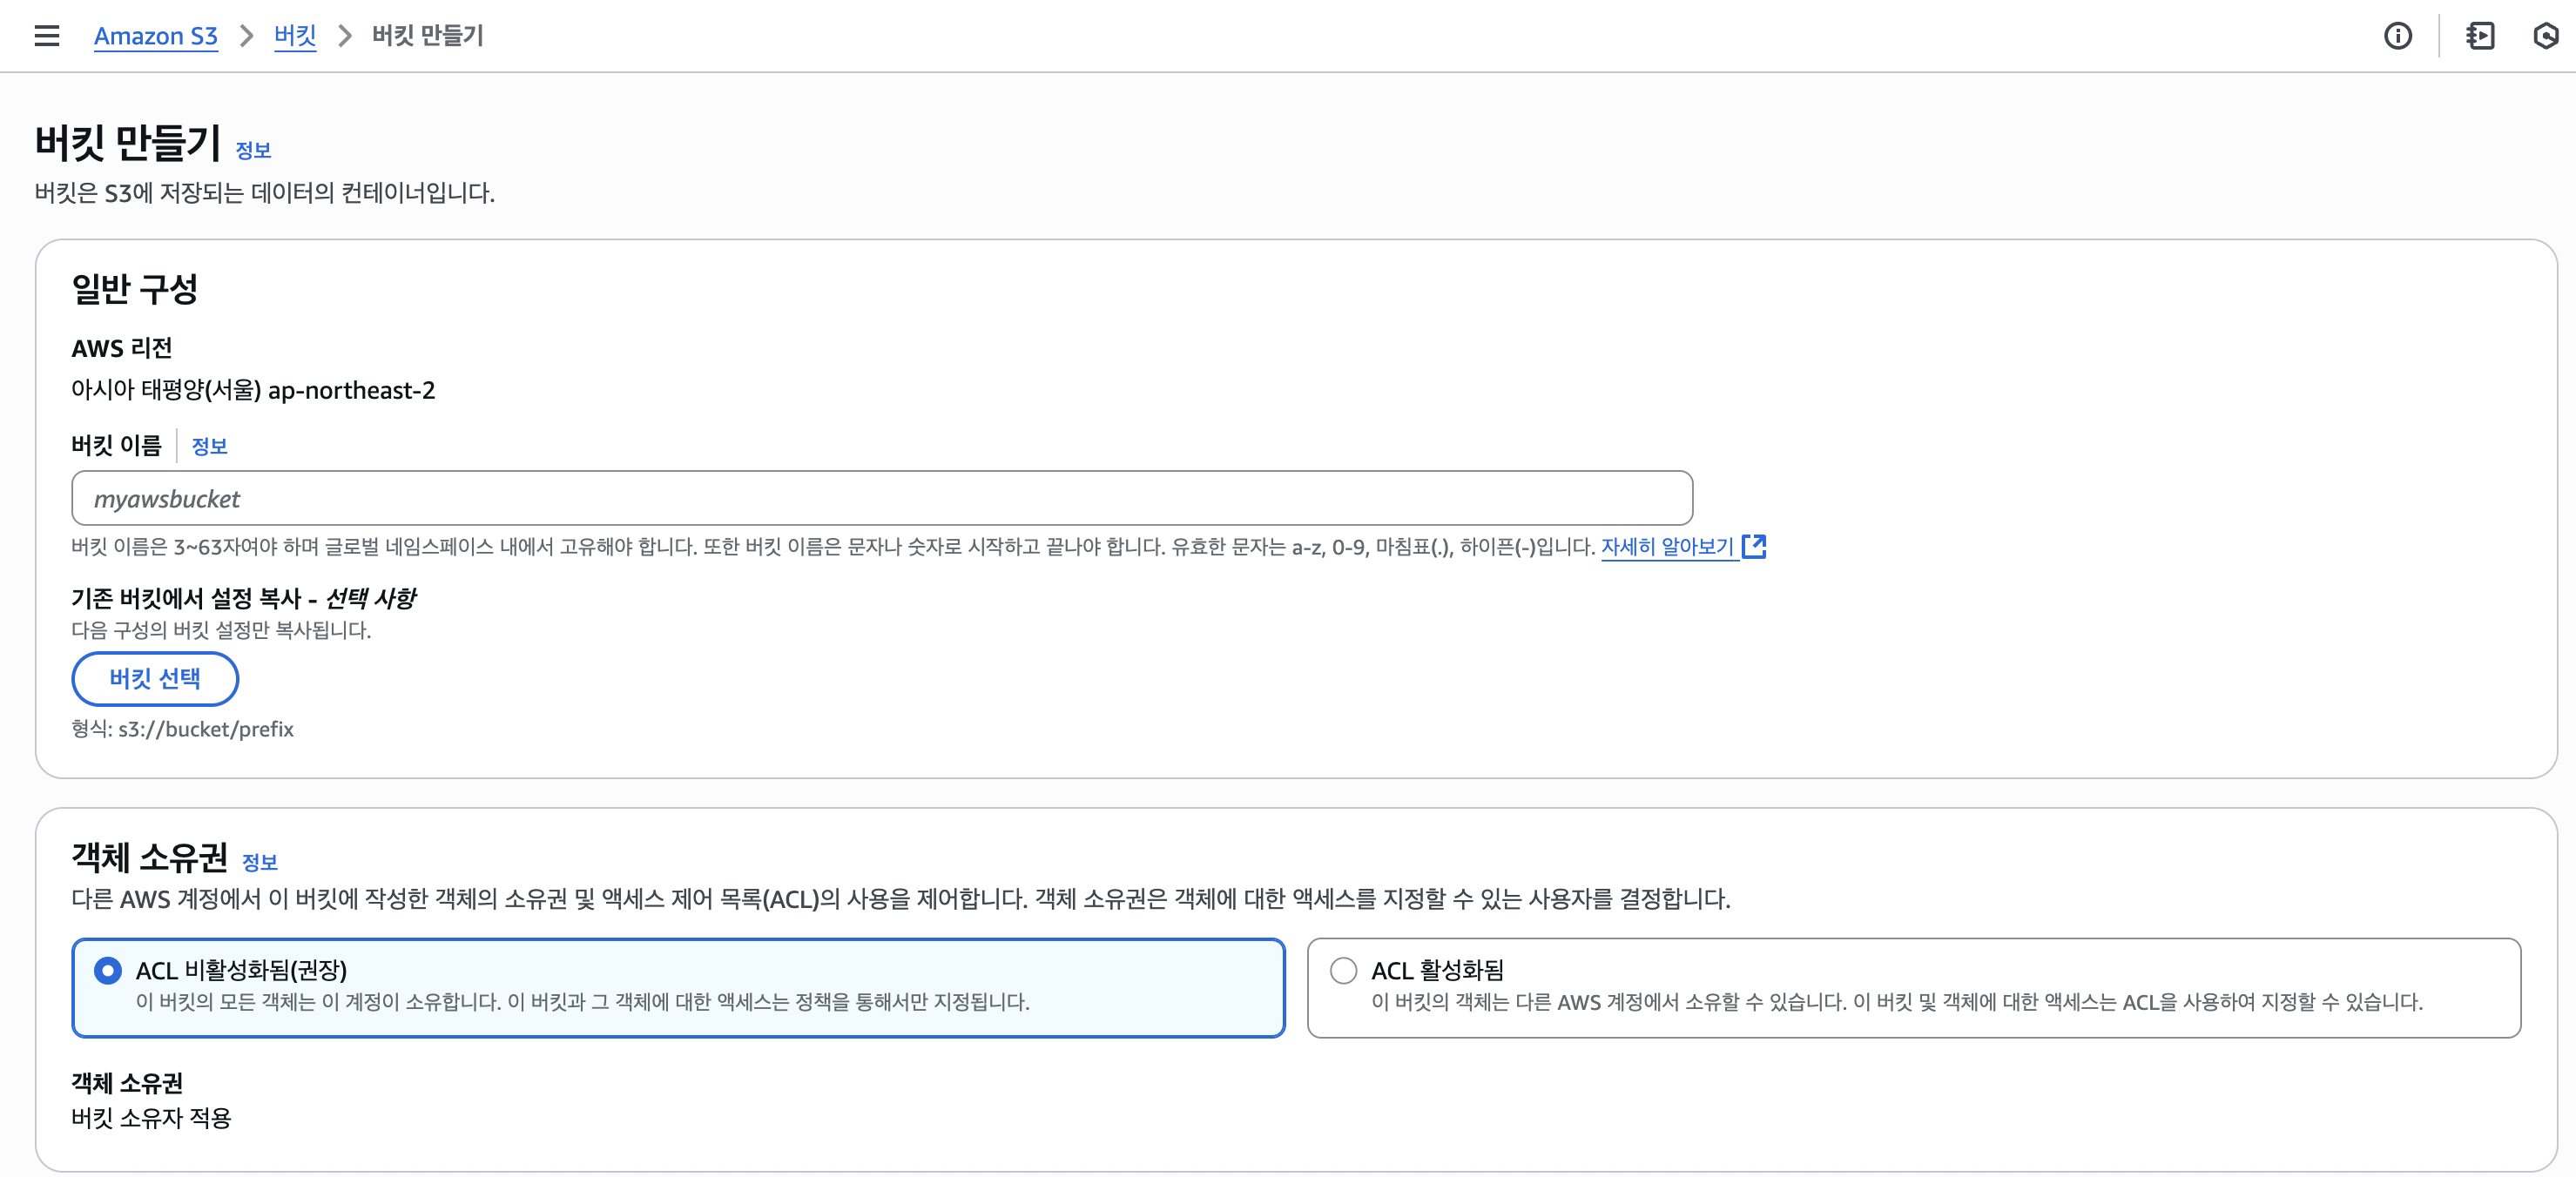Open the Amazon Q hexagon icon
The height and width of the screenshot is (1177, 2576).
coord(2545,36)
